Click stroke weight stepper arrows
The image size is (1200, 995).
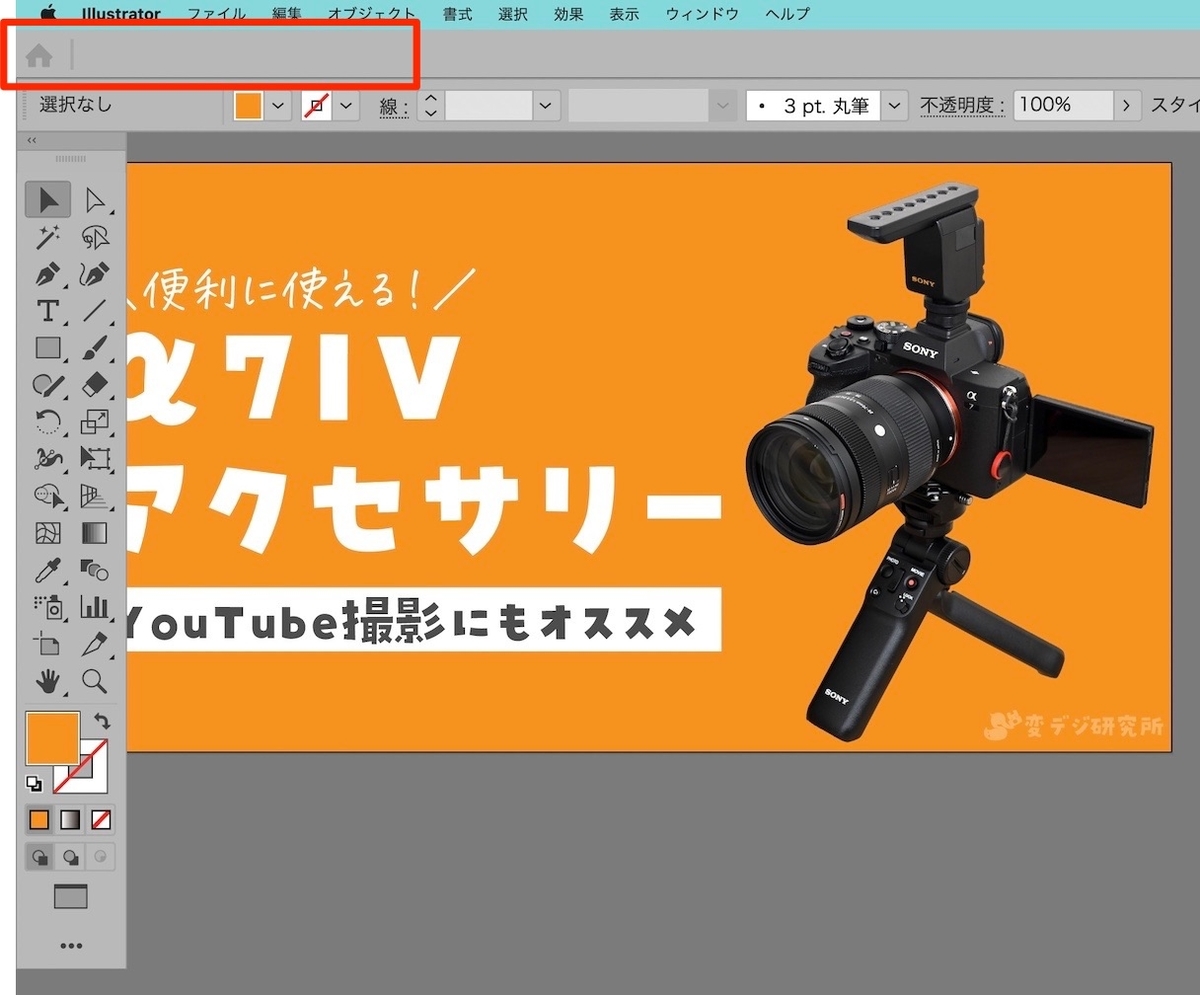(x=430, y=105)
